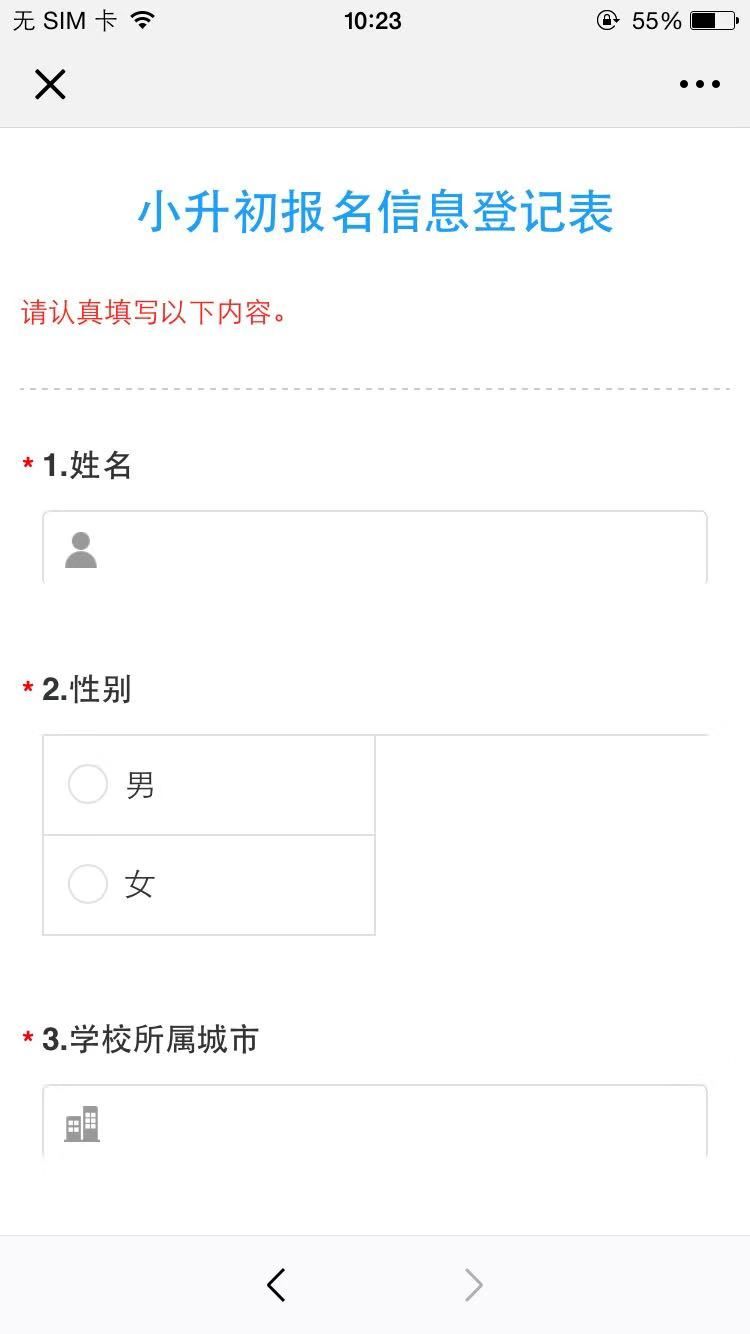Tap the back arrow at the bottom
The width and height of the screenshot is (750, 1334).
276,1285
